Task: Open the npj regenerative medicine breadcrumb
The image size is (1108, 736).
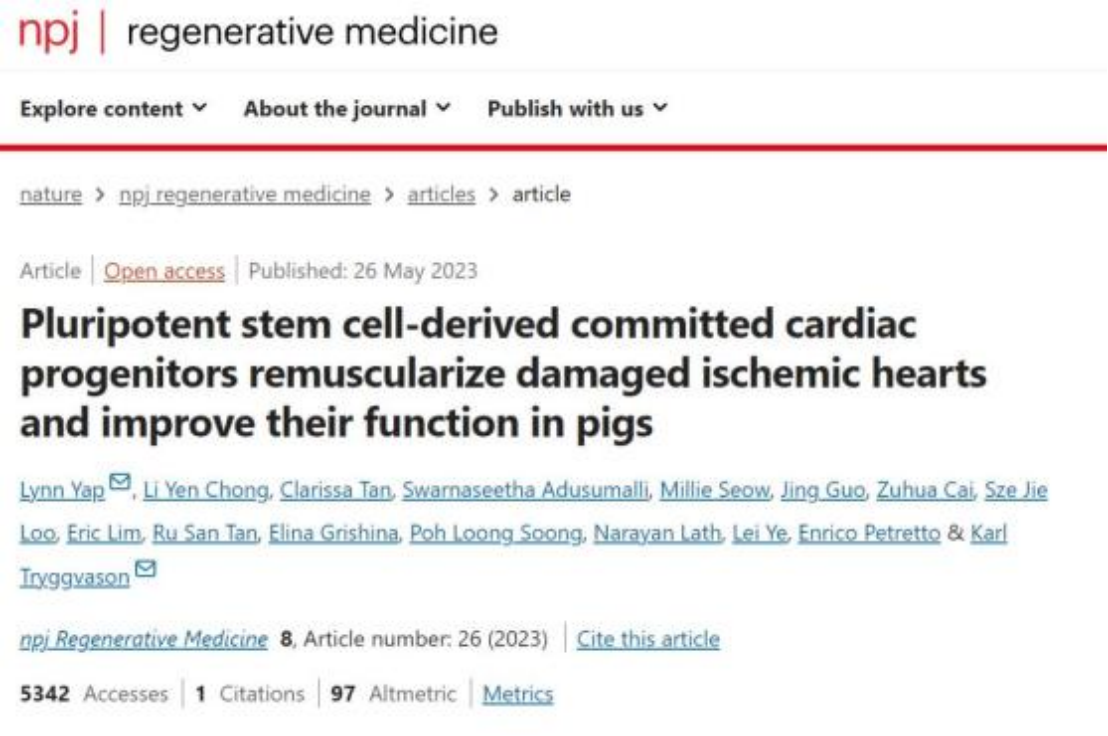Action: 244,194
